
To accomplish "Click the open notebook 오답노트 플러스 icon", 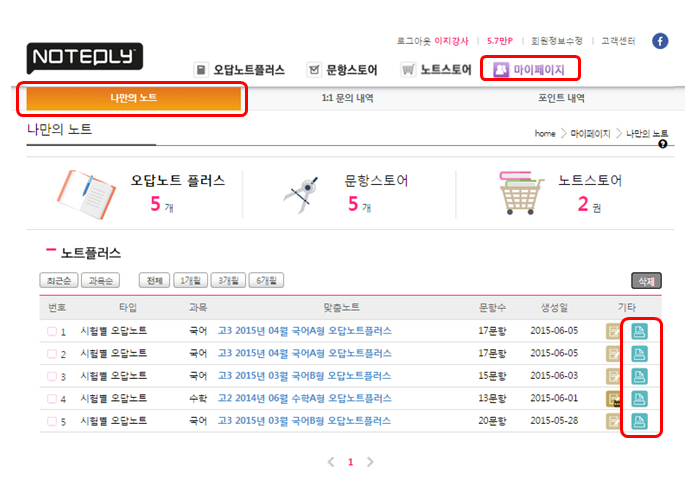I will [x=86, y=194].
